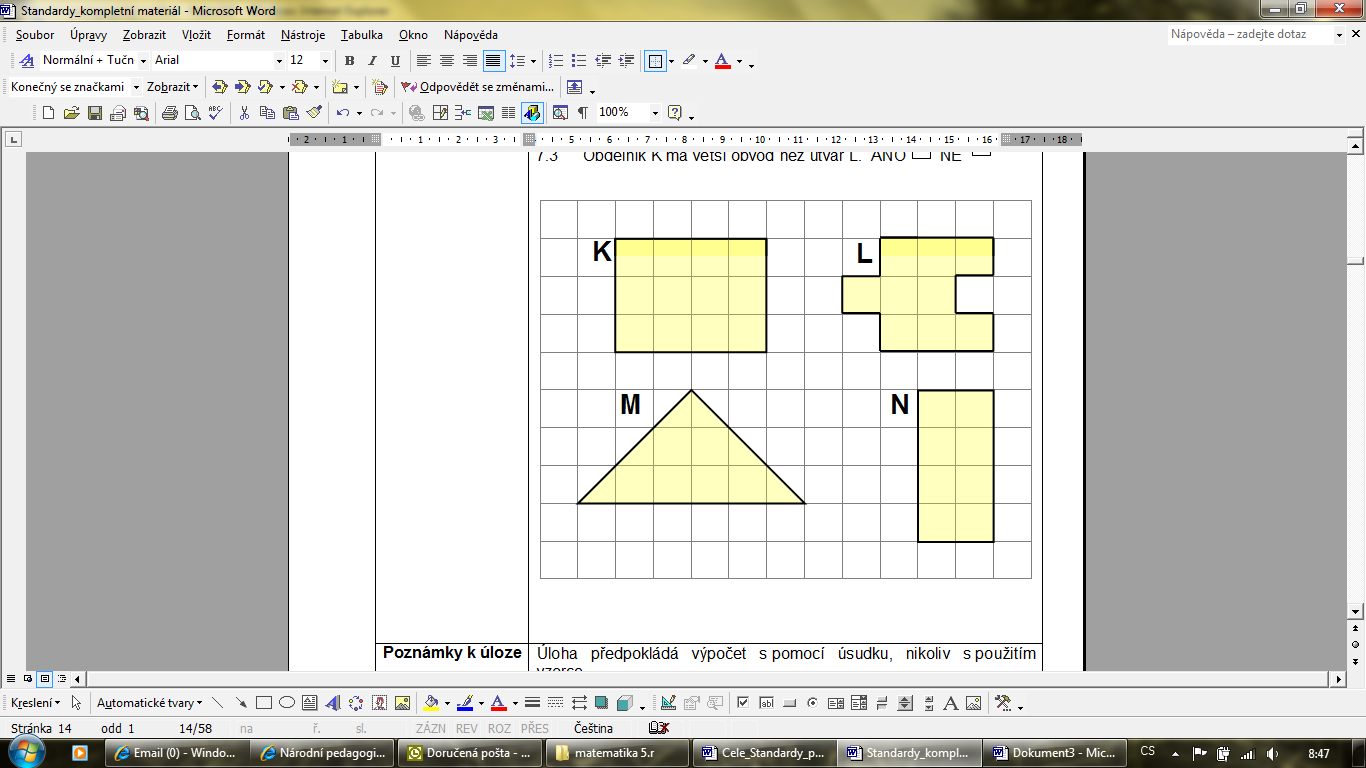Open the Windows Start menu
Viewport: 1366px width, 768px height.
coord(27,752)
